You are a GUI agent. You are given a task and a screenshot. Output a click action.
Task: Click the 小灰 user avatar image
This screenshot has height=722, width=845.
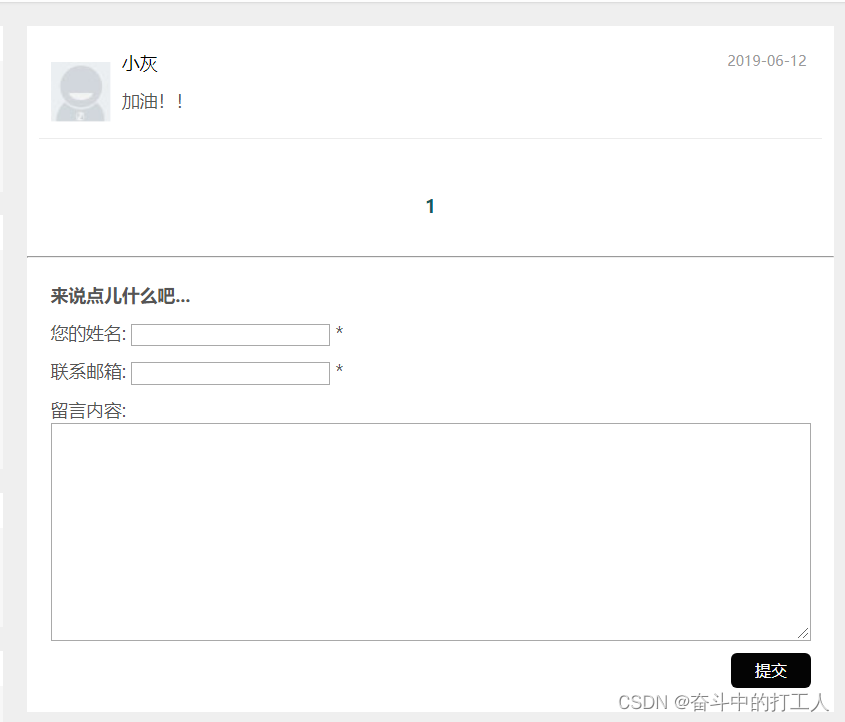click(80, 92)
